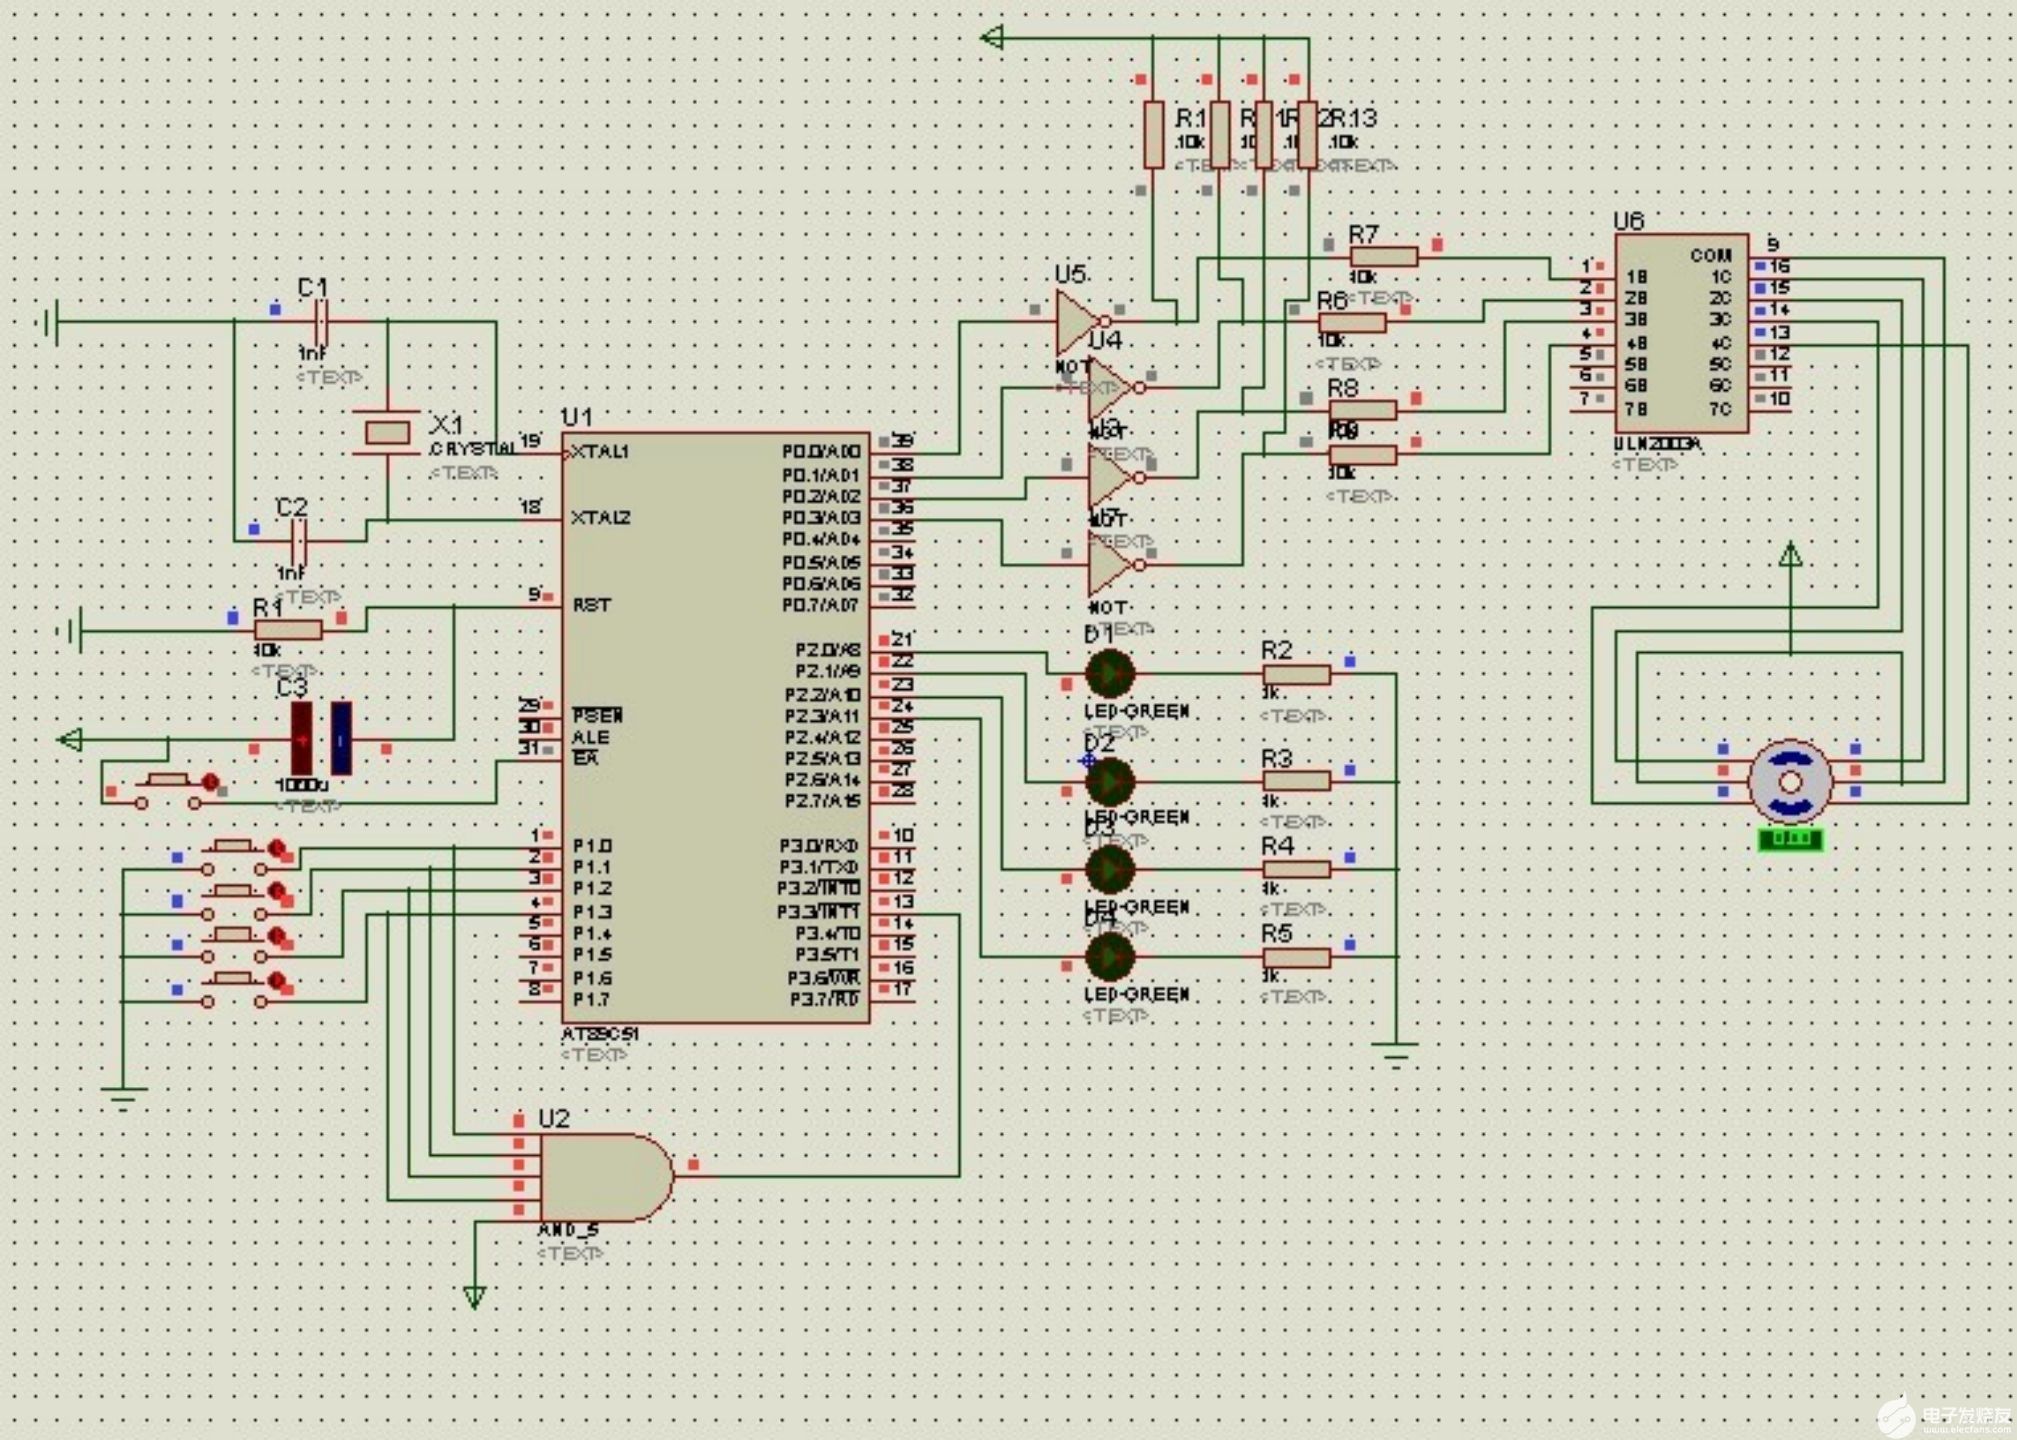This screenshot has height=1440, width=2017.
Task: Click the D3 green LED
Action: point(1109,869)
